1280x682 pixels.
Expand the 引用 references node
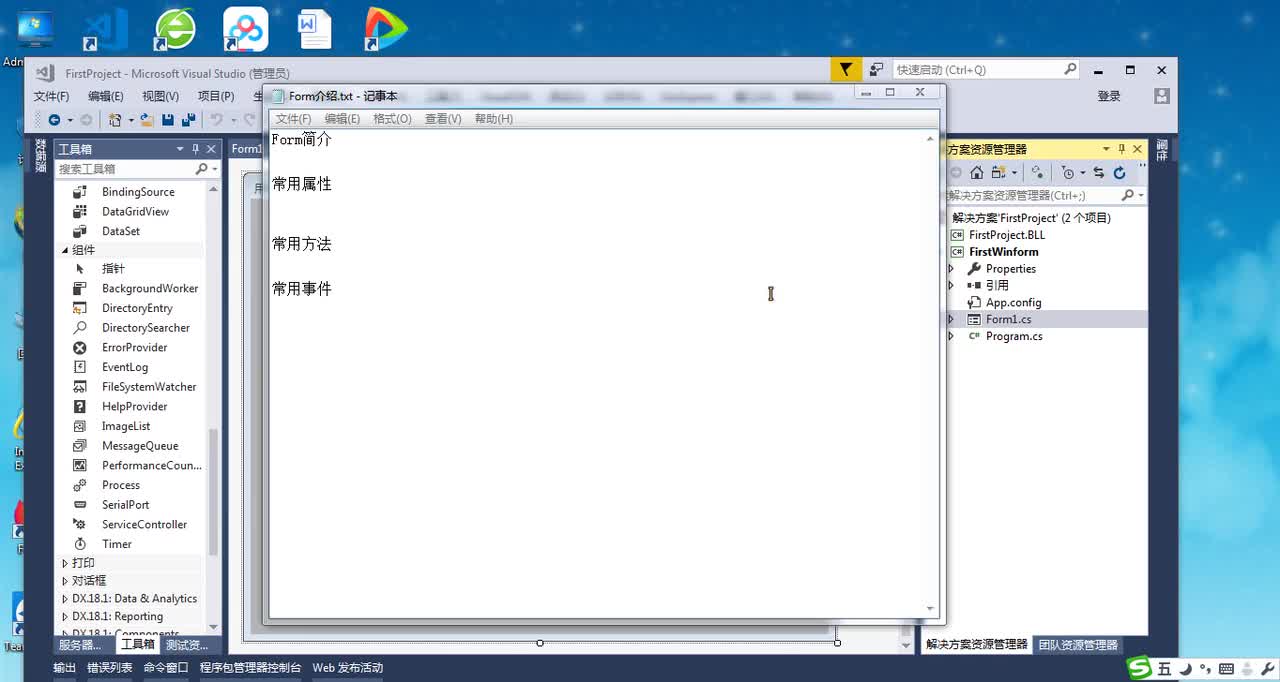click(x=951, y=286)
